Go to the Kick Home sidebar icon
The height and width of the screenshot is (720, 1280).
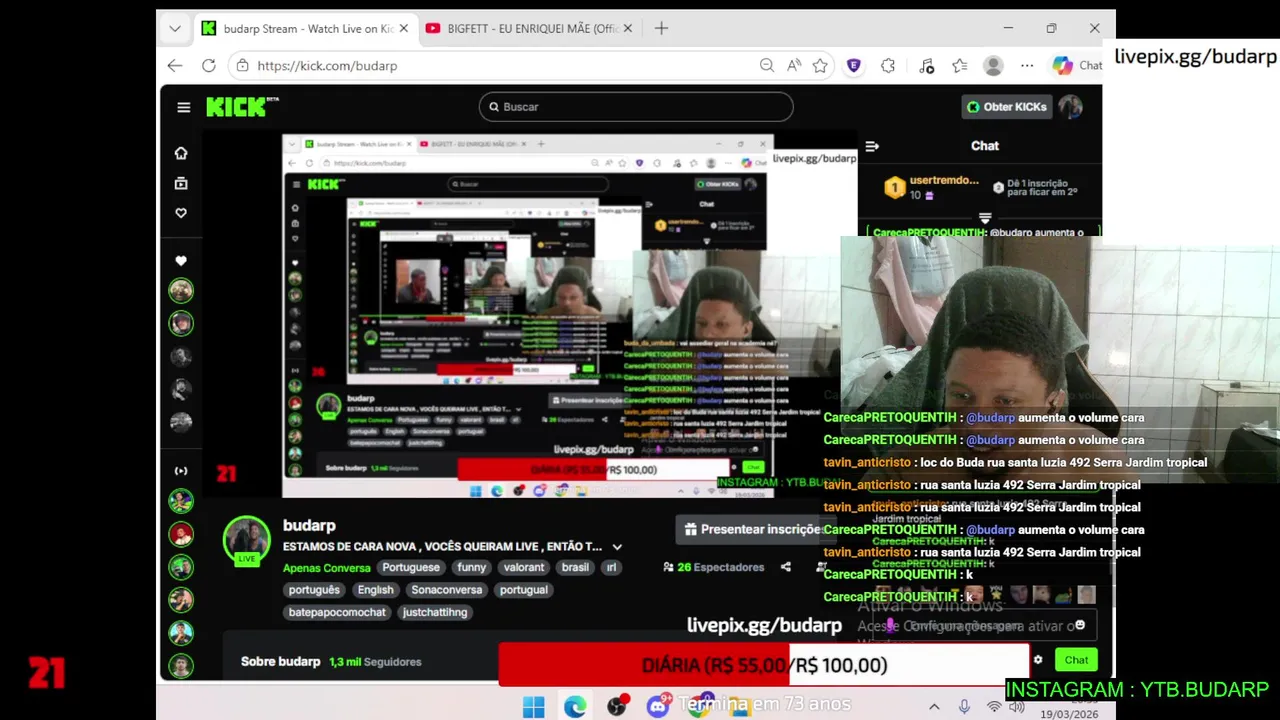[181, 153]
